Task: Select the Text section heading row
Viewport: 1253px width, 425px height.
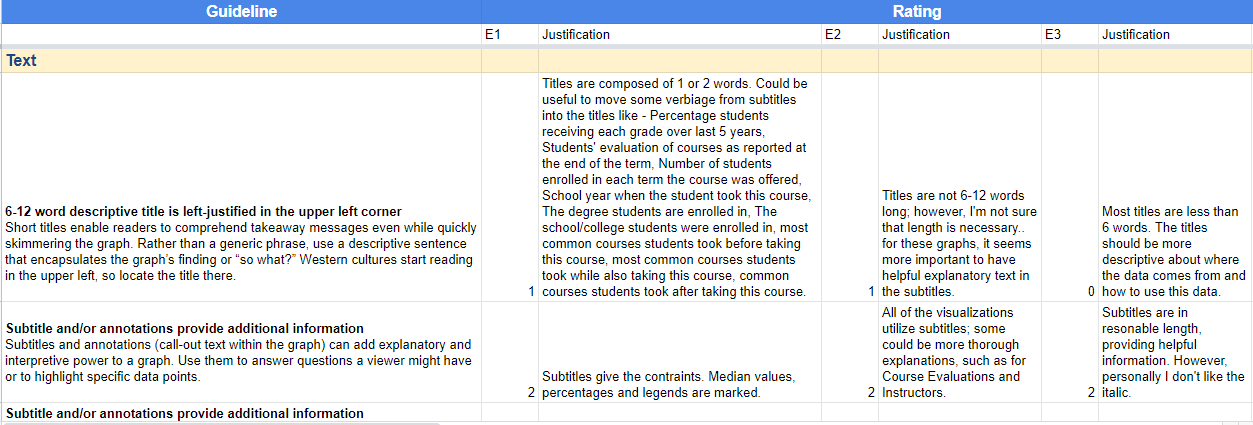Action: (241, 61)
